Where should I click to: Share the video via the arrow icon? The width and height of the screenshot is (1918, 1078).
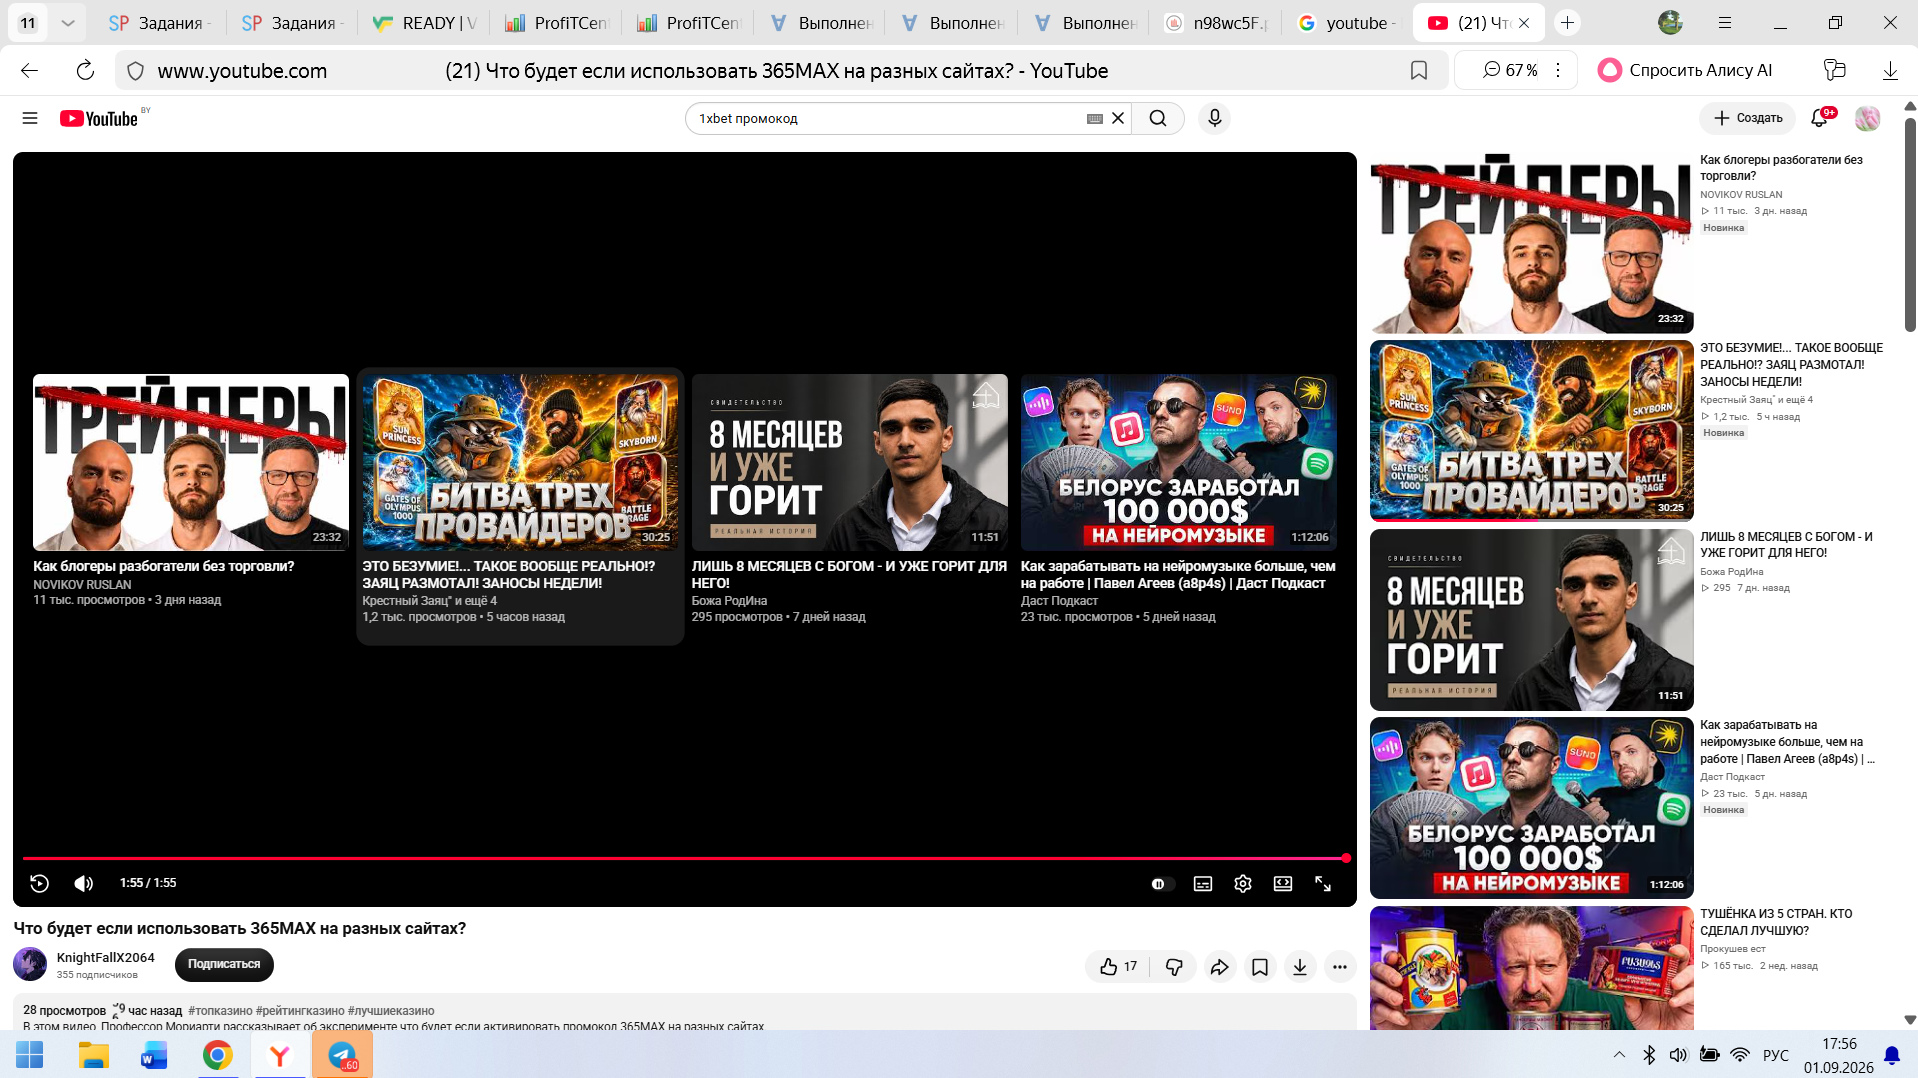coord(1219,967)
